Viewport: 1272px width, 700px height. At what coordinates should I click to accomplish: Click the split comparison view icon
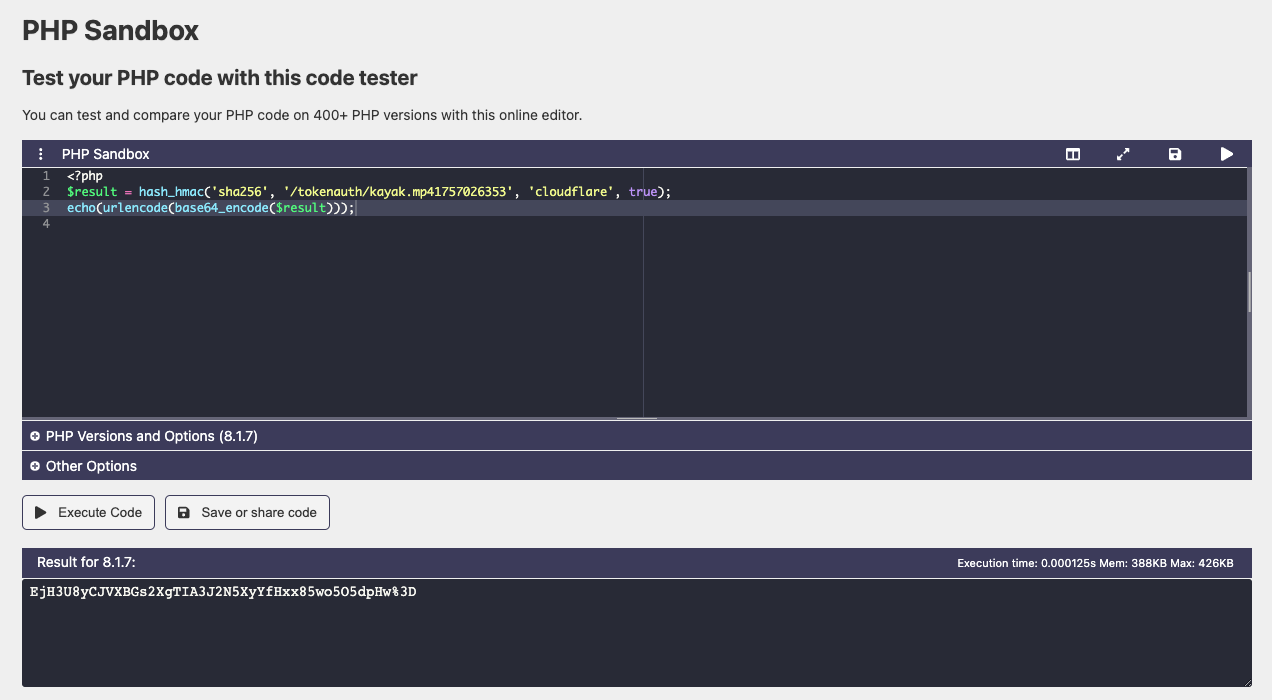point(1072,154)
